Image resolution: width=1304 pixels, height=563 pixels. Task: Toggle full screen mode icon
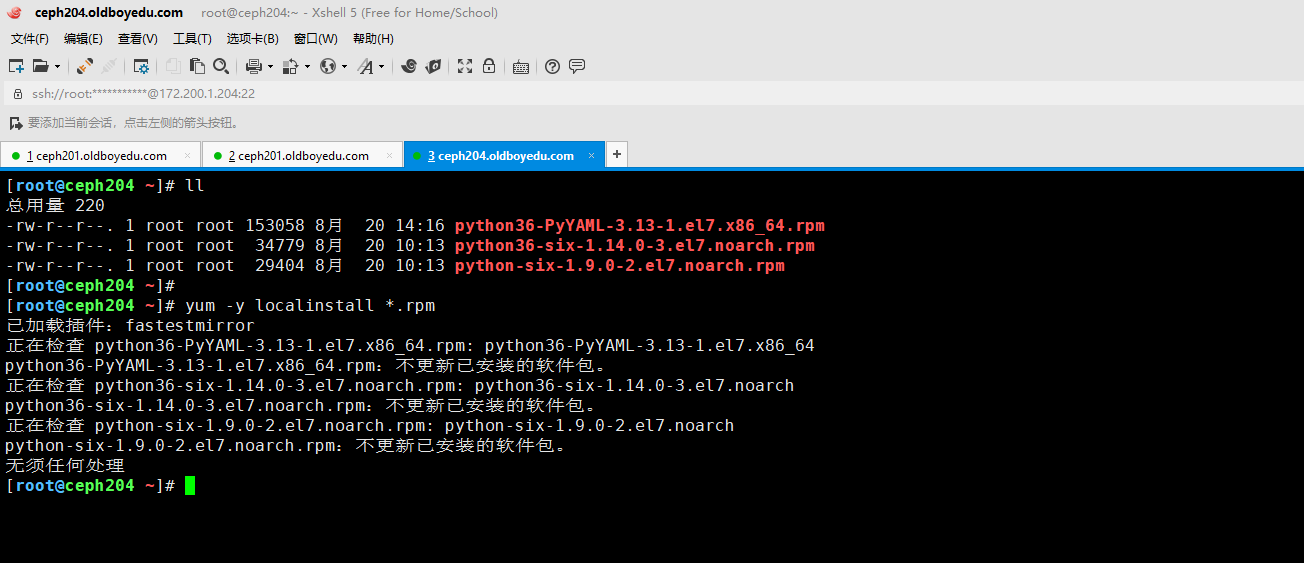pyautogui.click(x=465, y=66)
